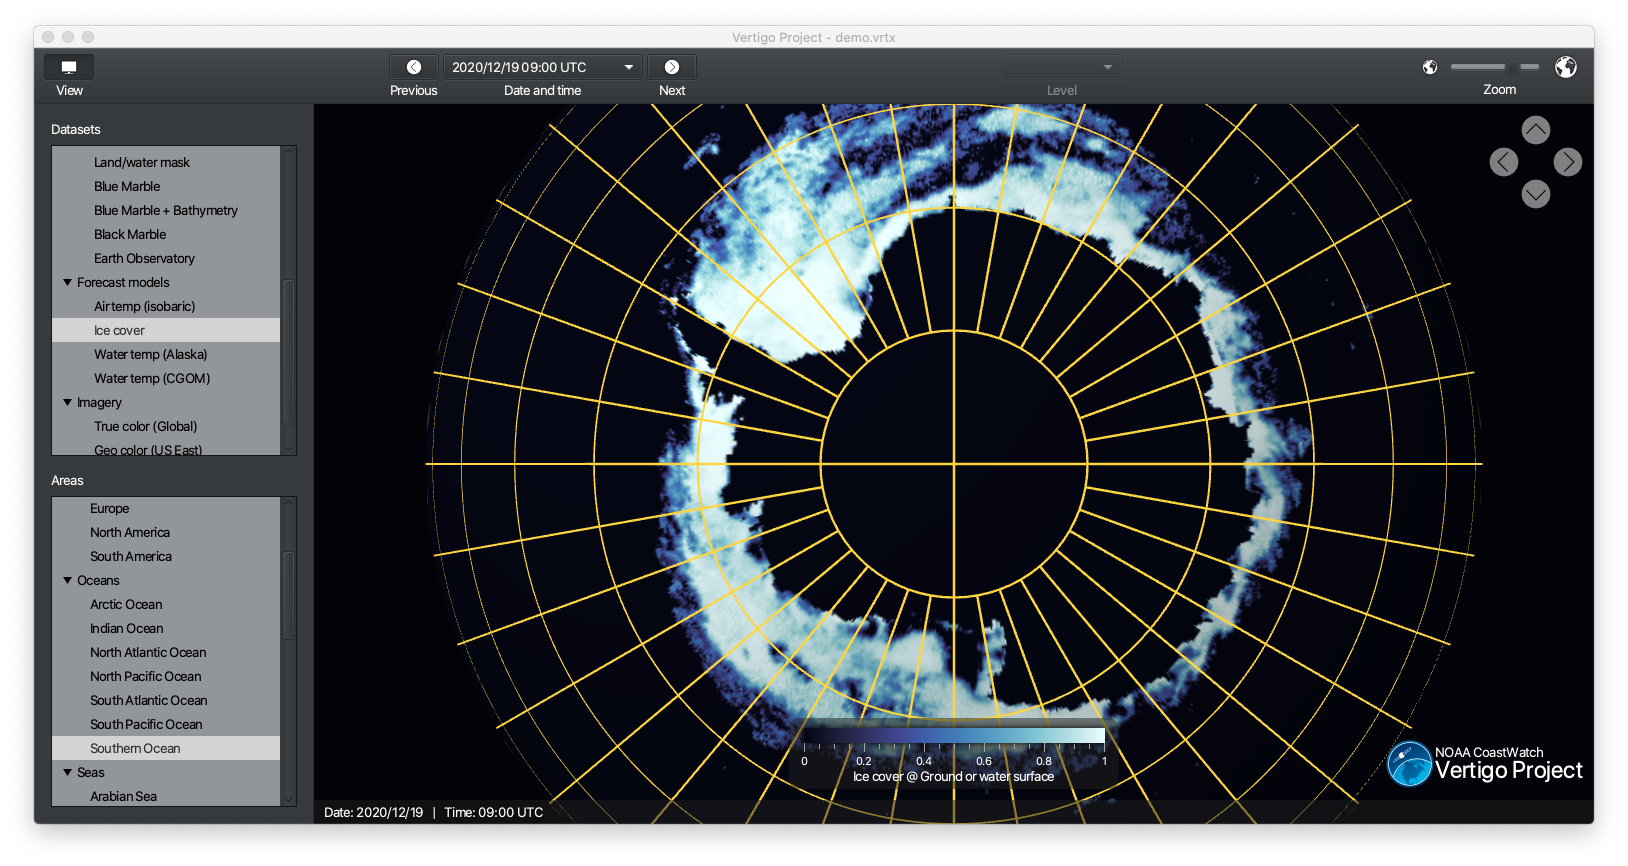Collapse the Oceans area group
Image resolution: width=1628 pixels, height=866 pixels.
pos(68,581)
